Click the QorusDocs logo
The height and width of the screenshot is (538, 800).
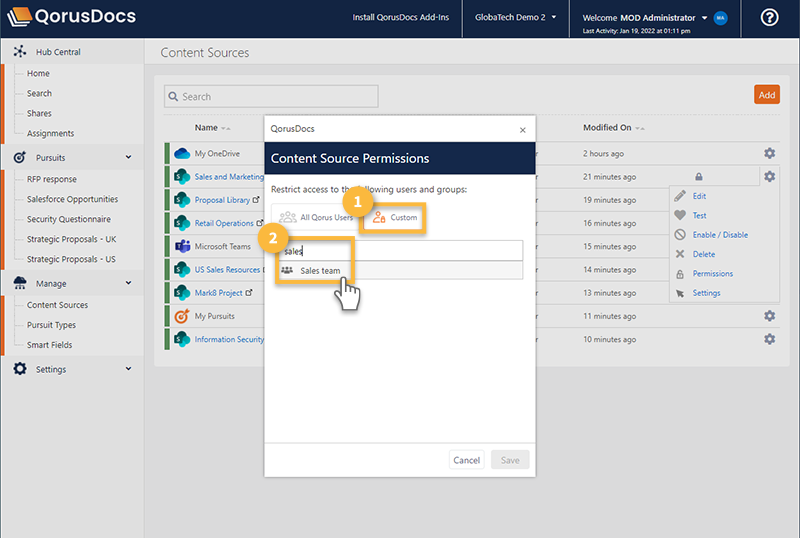point(71,16)
